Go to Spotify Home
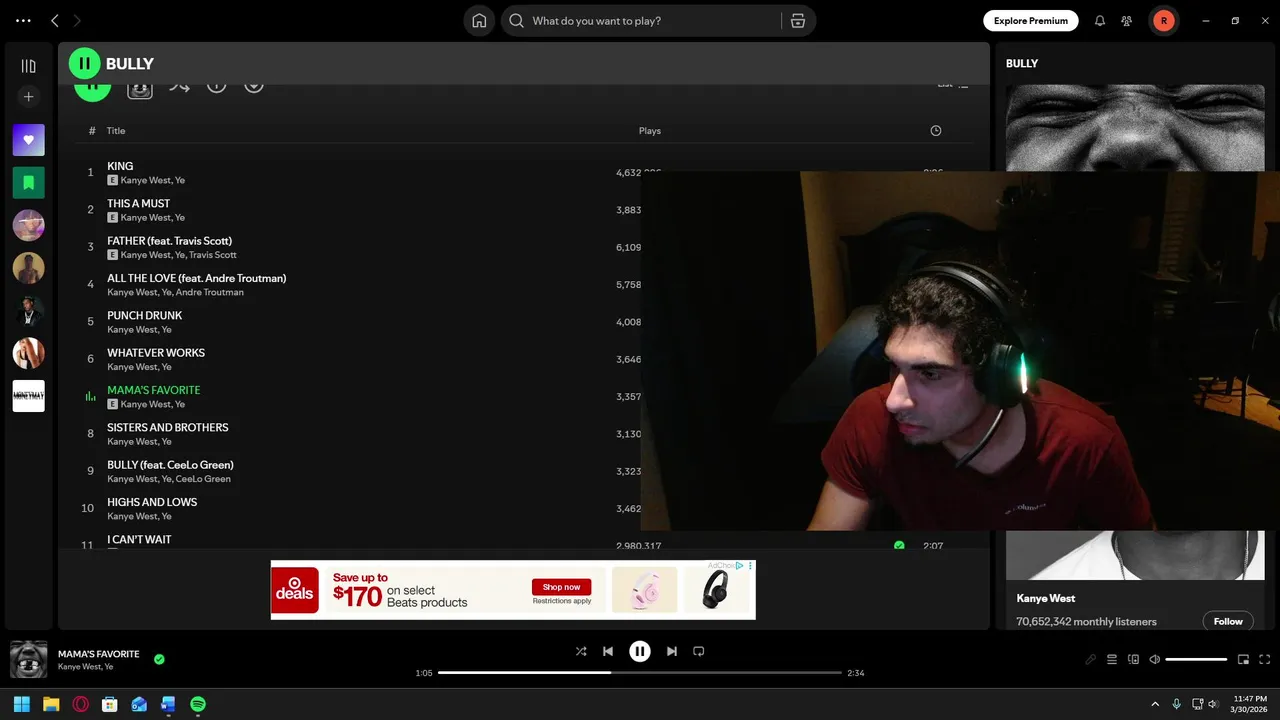This screenshot has height=720, width=1280. click(479, 21)
